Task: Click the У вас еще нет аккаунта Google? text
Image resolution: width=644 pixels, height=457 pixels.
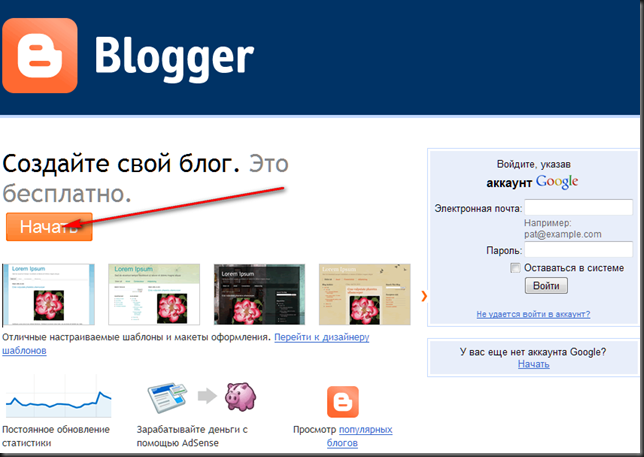Action: pyautogui.click(x=533, y=352)
